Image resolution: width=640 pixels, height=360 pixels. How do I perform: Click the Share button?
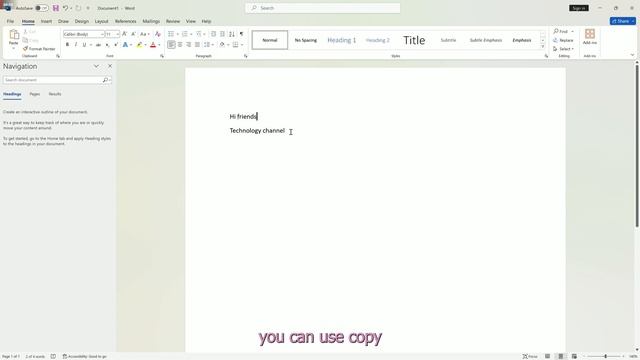(622, 21)
